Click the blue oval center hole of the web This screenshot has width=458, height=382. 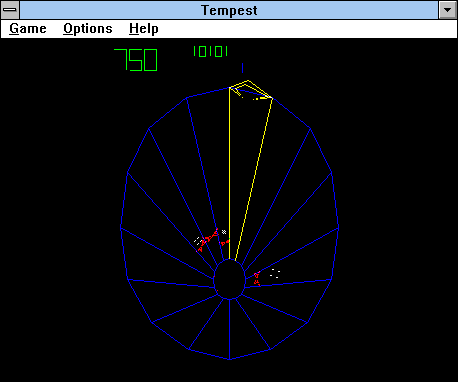tap(229, 279)
